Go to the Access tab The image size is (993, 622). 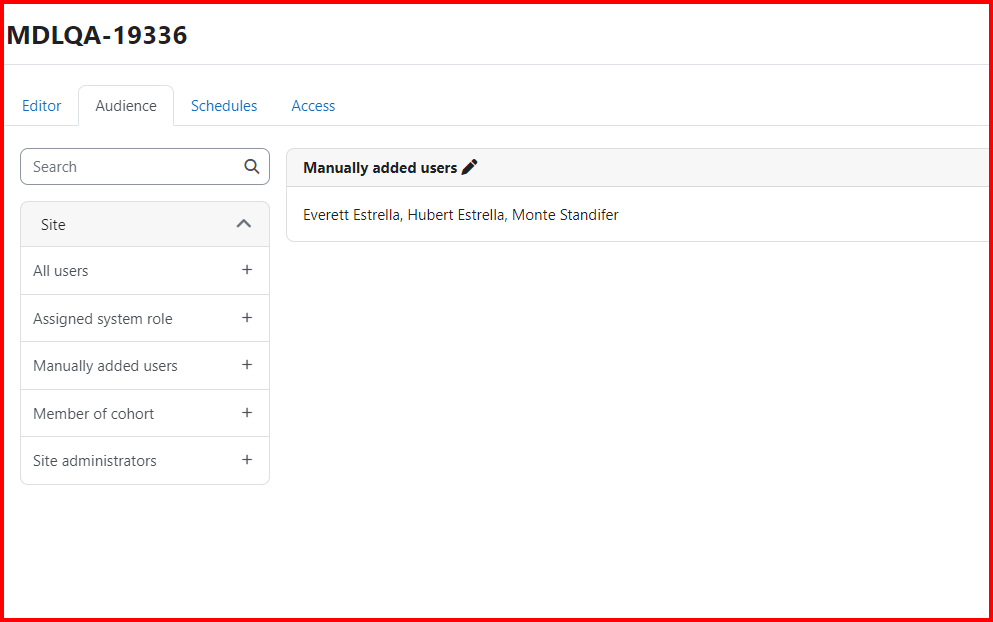[x=313, y=106]
